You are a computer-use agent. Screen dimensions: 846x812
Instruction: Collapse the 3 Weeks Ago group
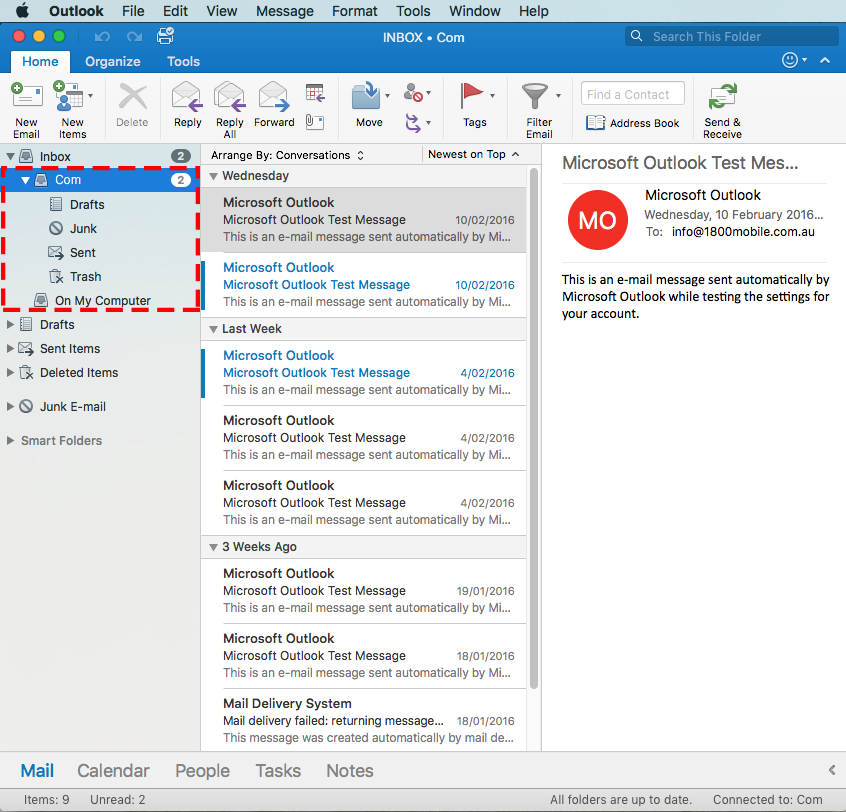pos(214,547)
